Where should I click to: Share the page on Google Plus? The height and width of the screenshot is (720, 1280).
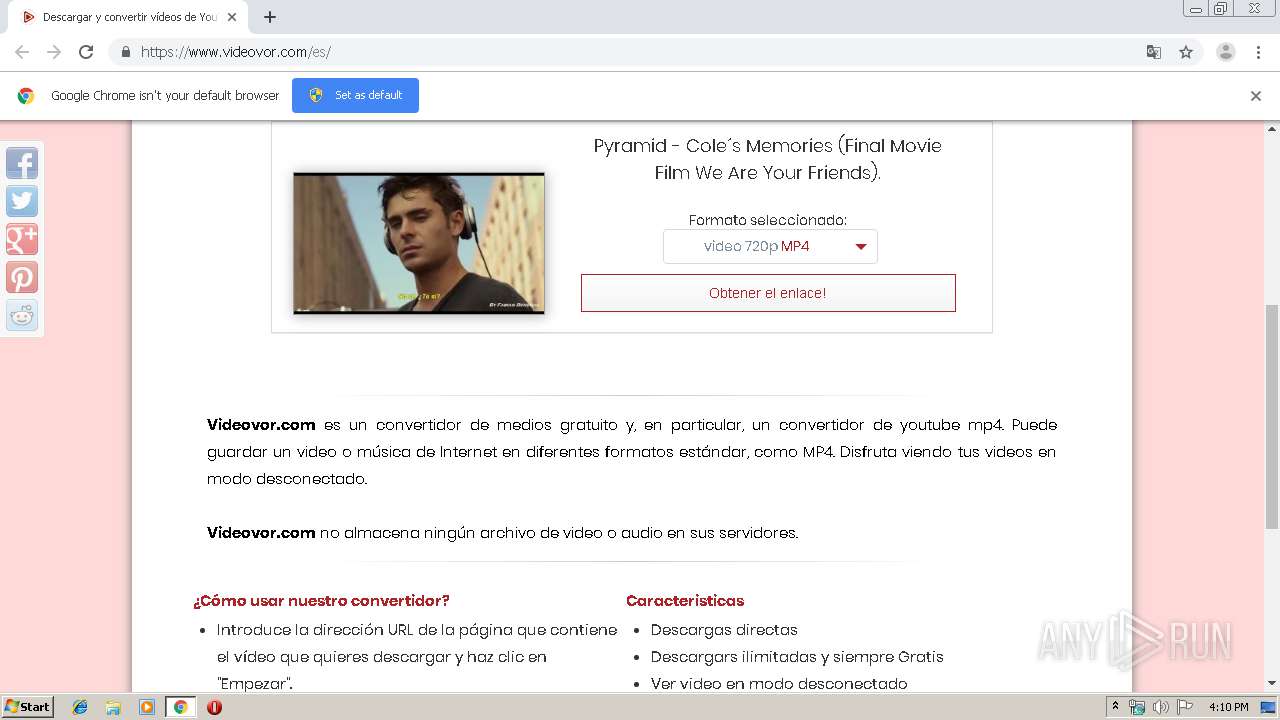click(22, 239)
